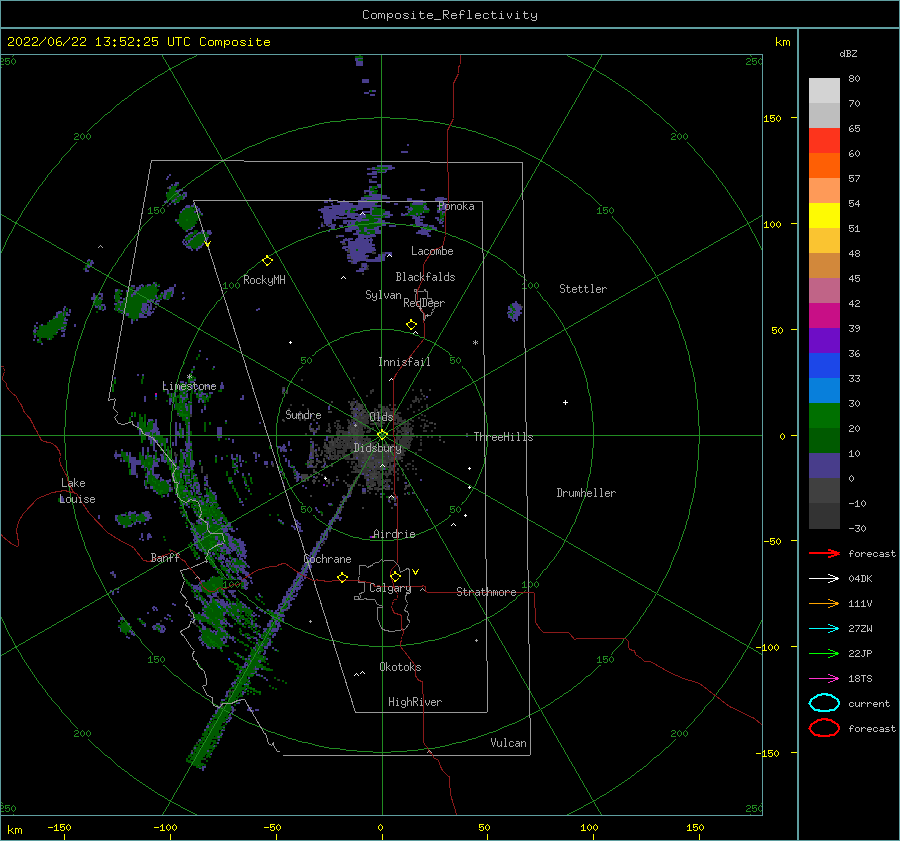The height and width of the screenshot is (841, 900).
Task: Click the Blackfalds label
Action: pos(425,277)
